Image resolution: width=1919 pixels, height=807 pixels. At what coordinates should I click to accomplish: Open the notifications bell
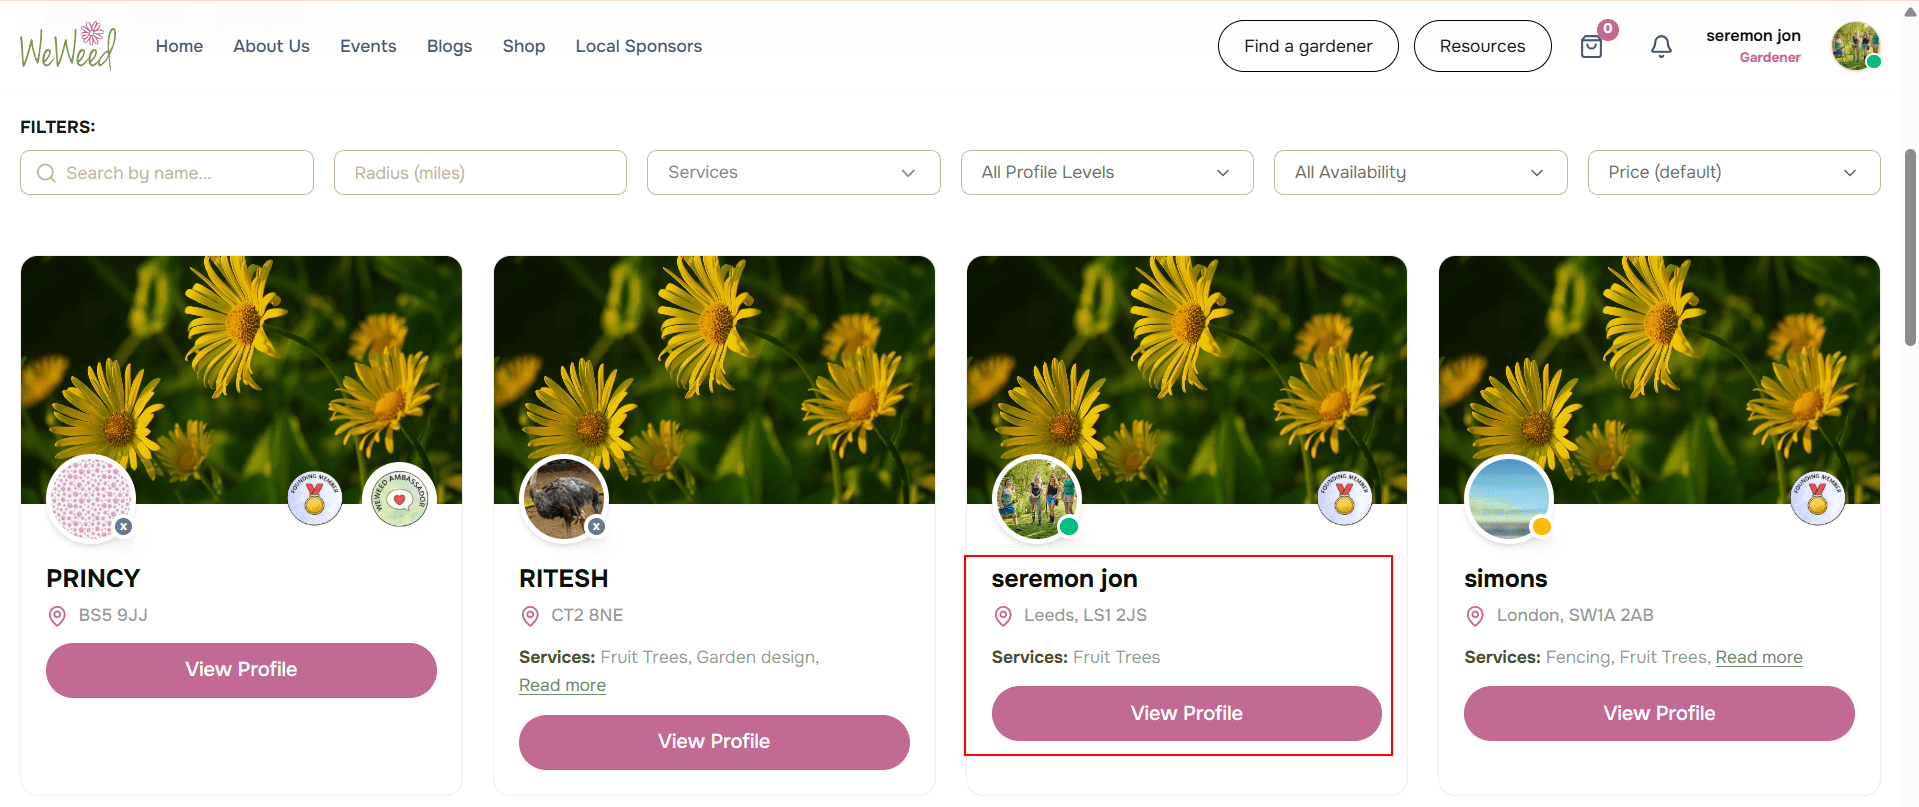coord(1661,46)
